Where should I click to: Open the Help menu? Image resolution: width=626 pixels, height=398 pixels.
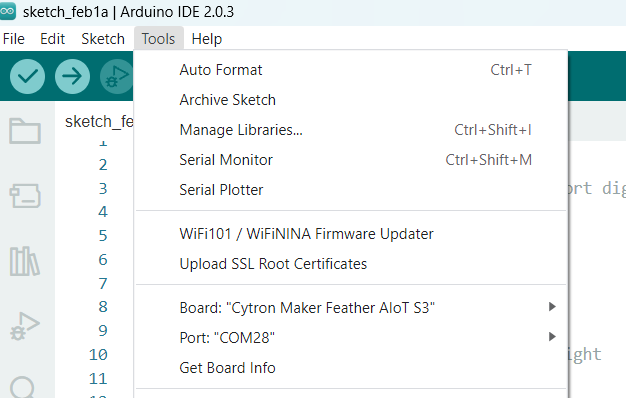(x=207, y=39)
